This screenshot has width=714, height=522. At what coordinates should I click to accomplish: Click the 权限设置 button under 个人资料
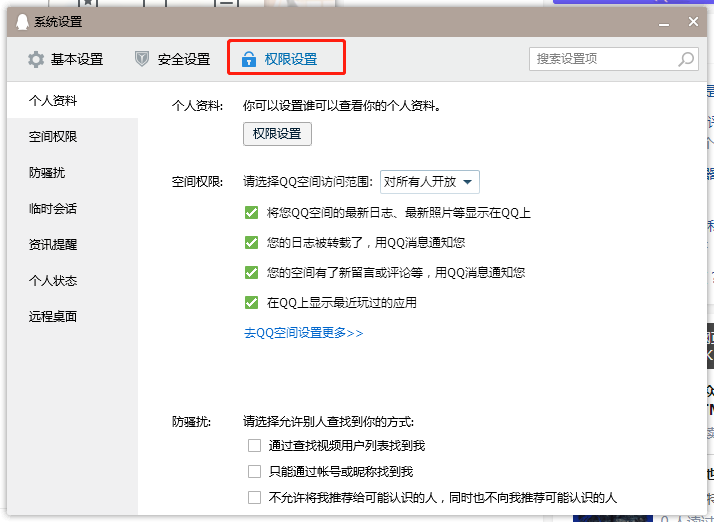point(277,134)
